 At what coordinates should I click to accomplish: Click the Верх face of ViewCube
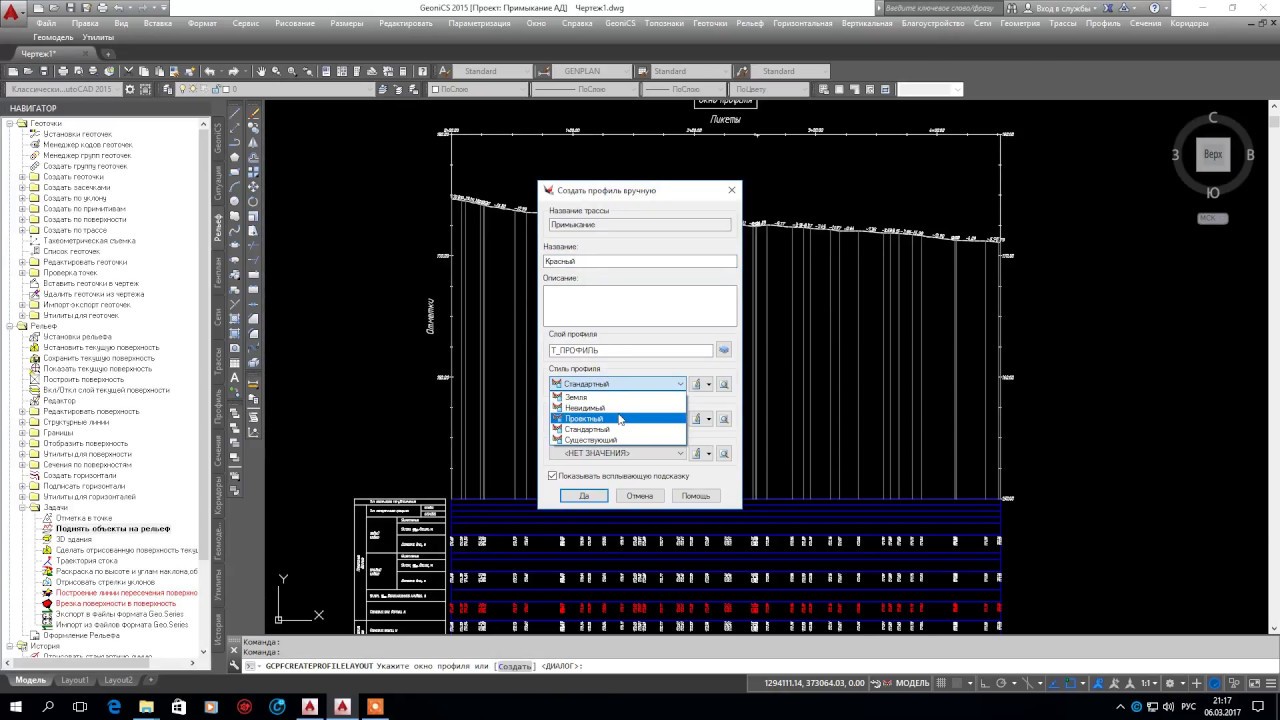coord(1213,155)
